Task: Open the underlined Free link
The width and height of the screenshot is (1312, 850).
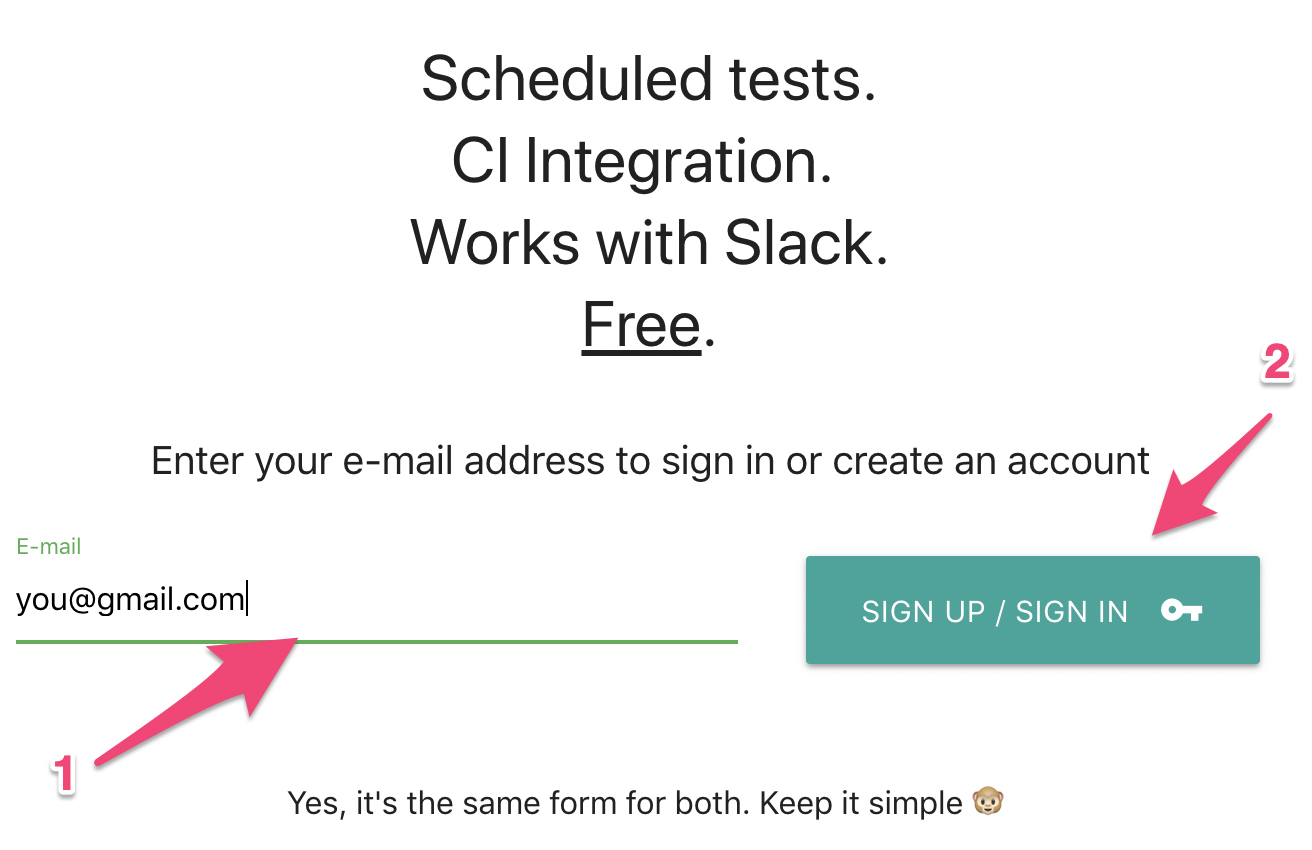Action: tap(641, 325)
